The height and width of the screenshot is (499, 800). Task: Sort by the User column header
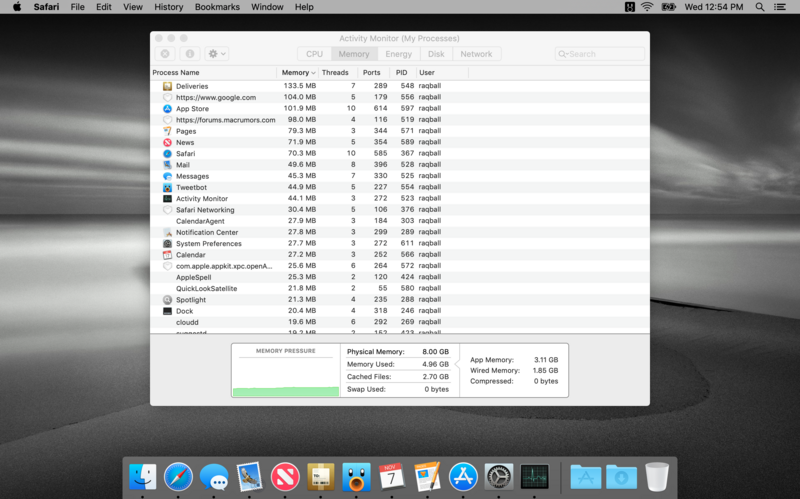[442, 72]
